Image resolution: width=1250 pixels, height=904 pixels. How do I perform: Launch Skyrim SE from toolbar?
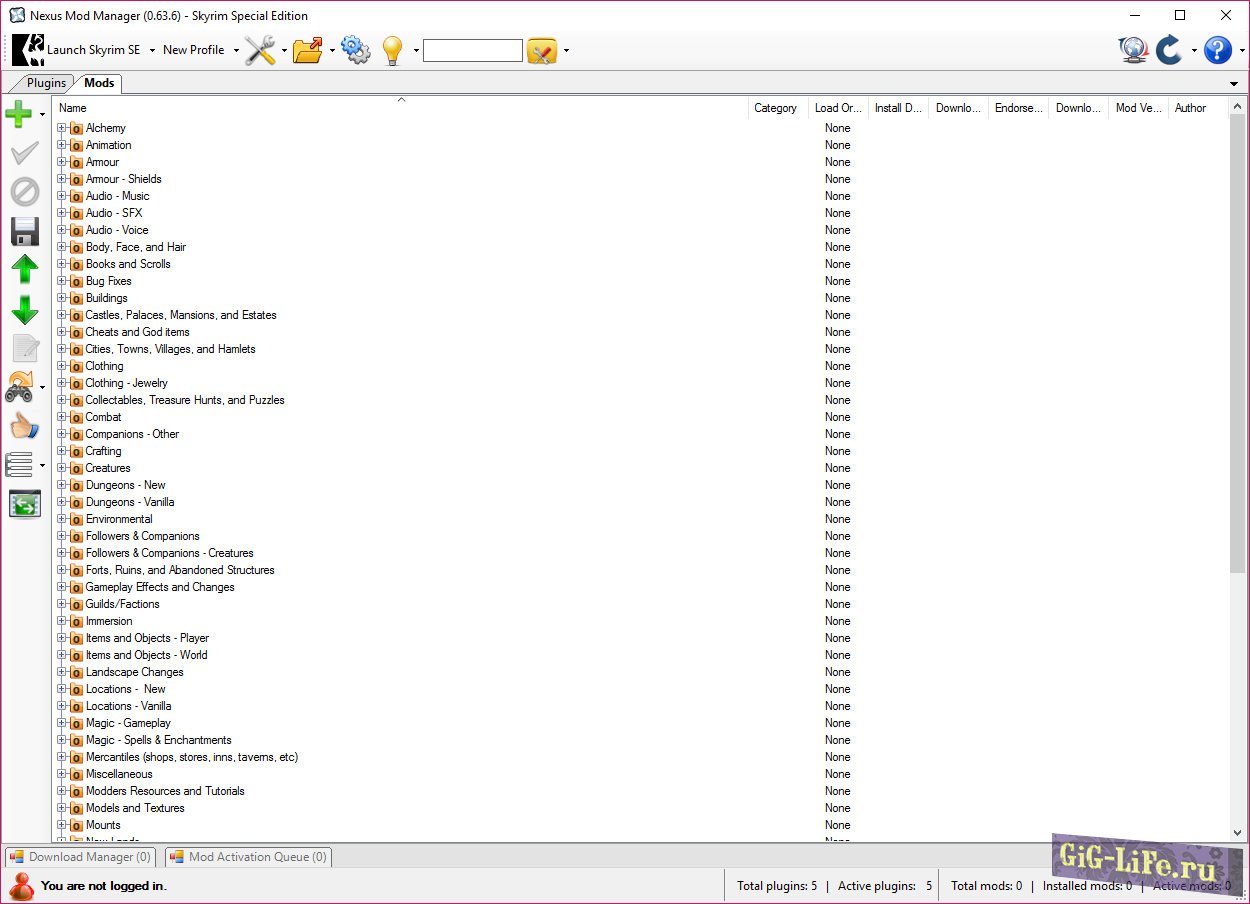[78, 50]
